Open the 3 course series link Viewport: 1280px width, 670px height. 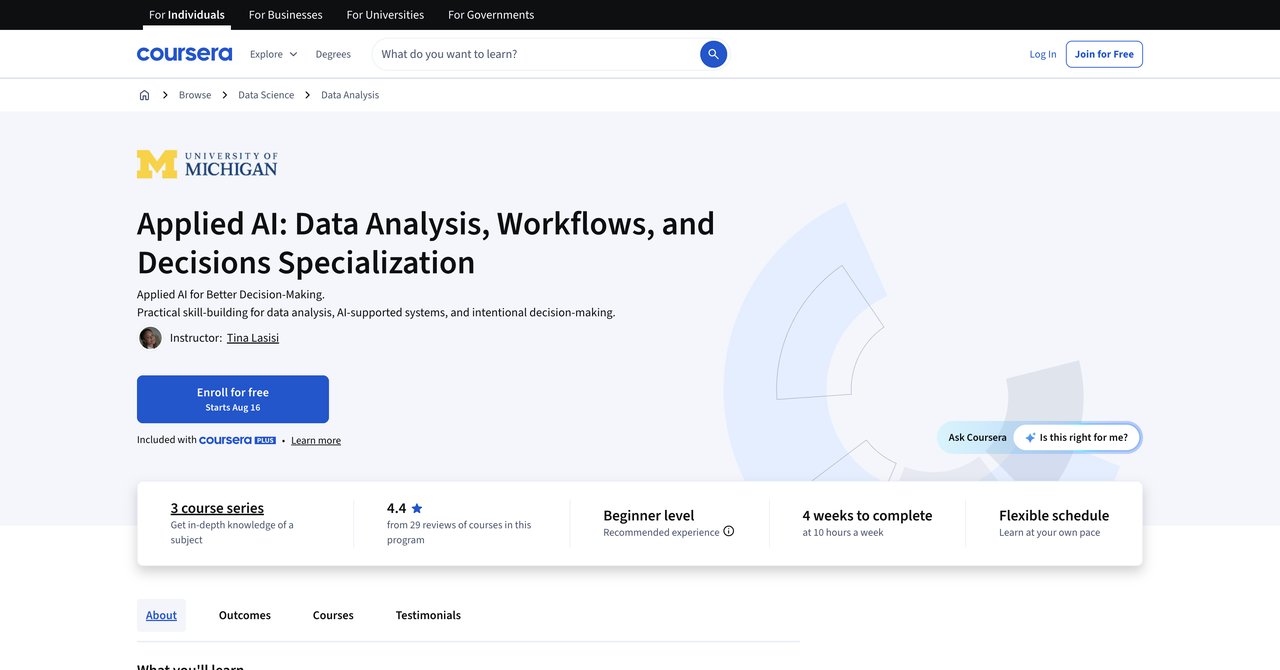coord(217,508)
